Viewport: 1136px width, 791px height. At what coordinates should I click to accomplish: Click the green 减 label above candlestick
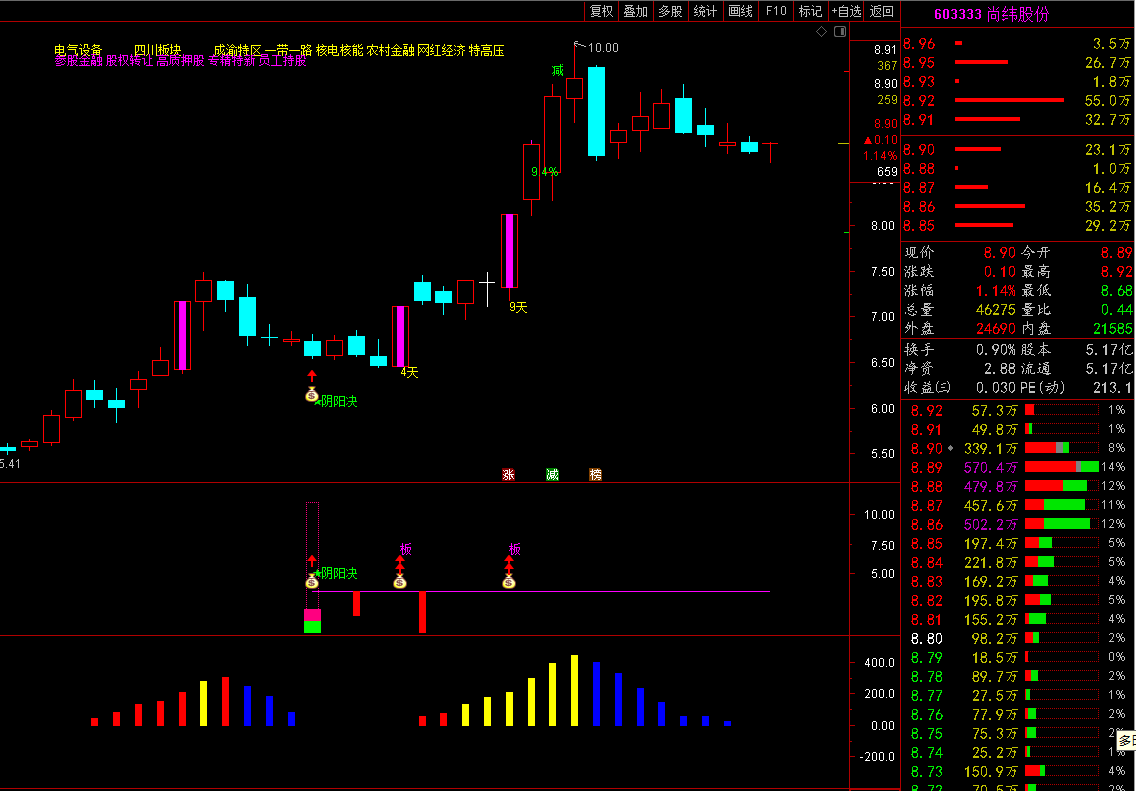[557, 70]
